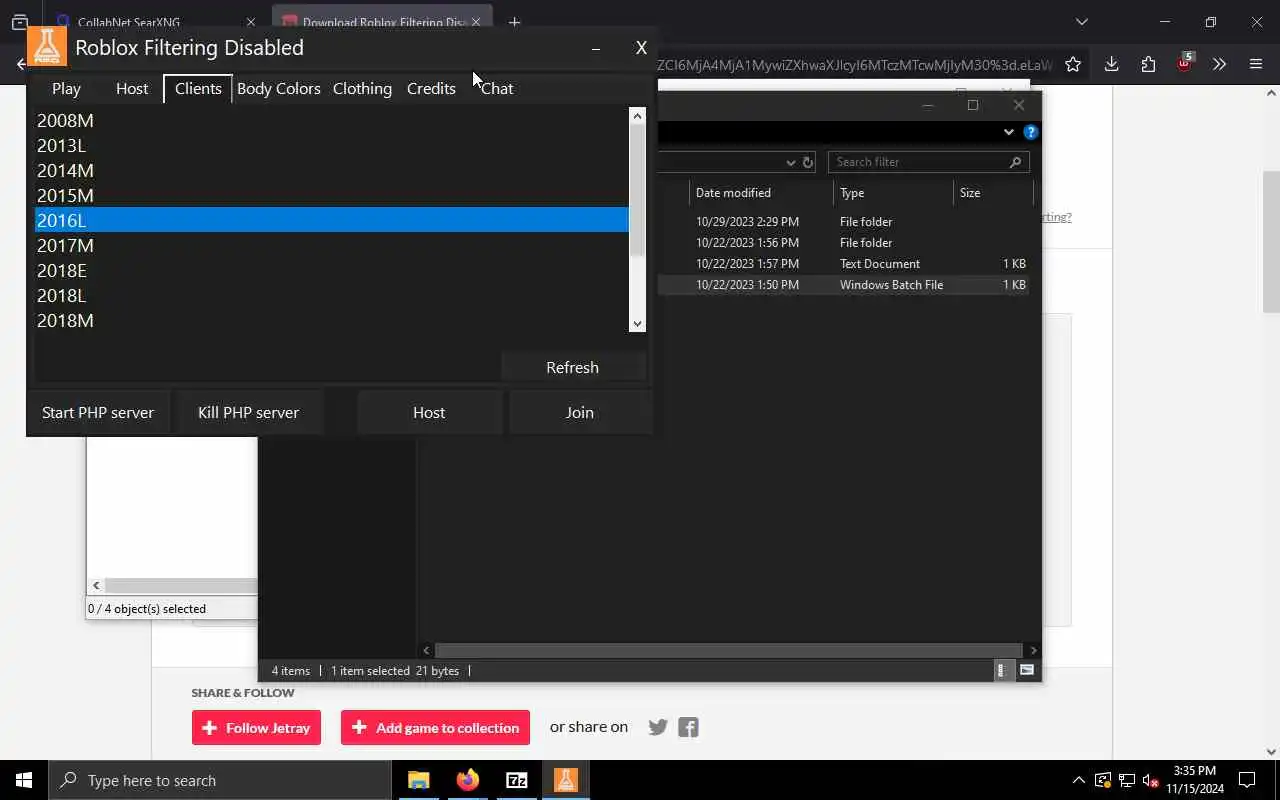
Task: Switch to the Clients tab
Action: [x=198, y=88]
